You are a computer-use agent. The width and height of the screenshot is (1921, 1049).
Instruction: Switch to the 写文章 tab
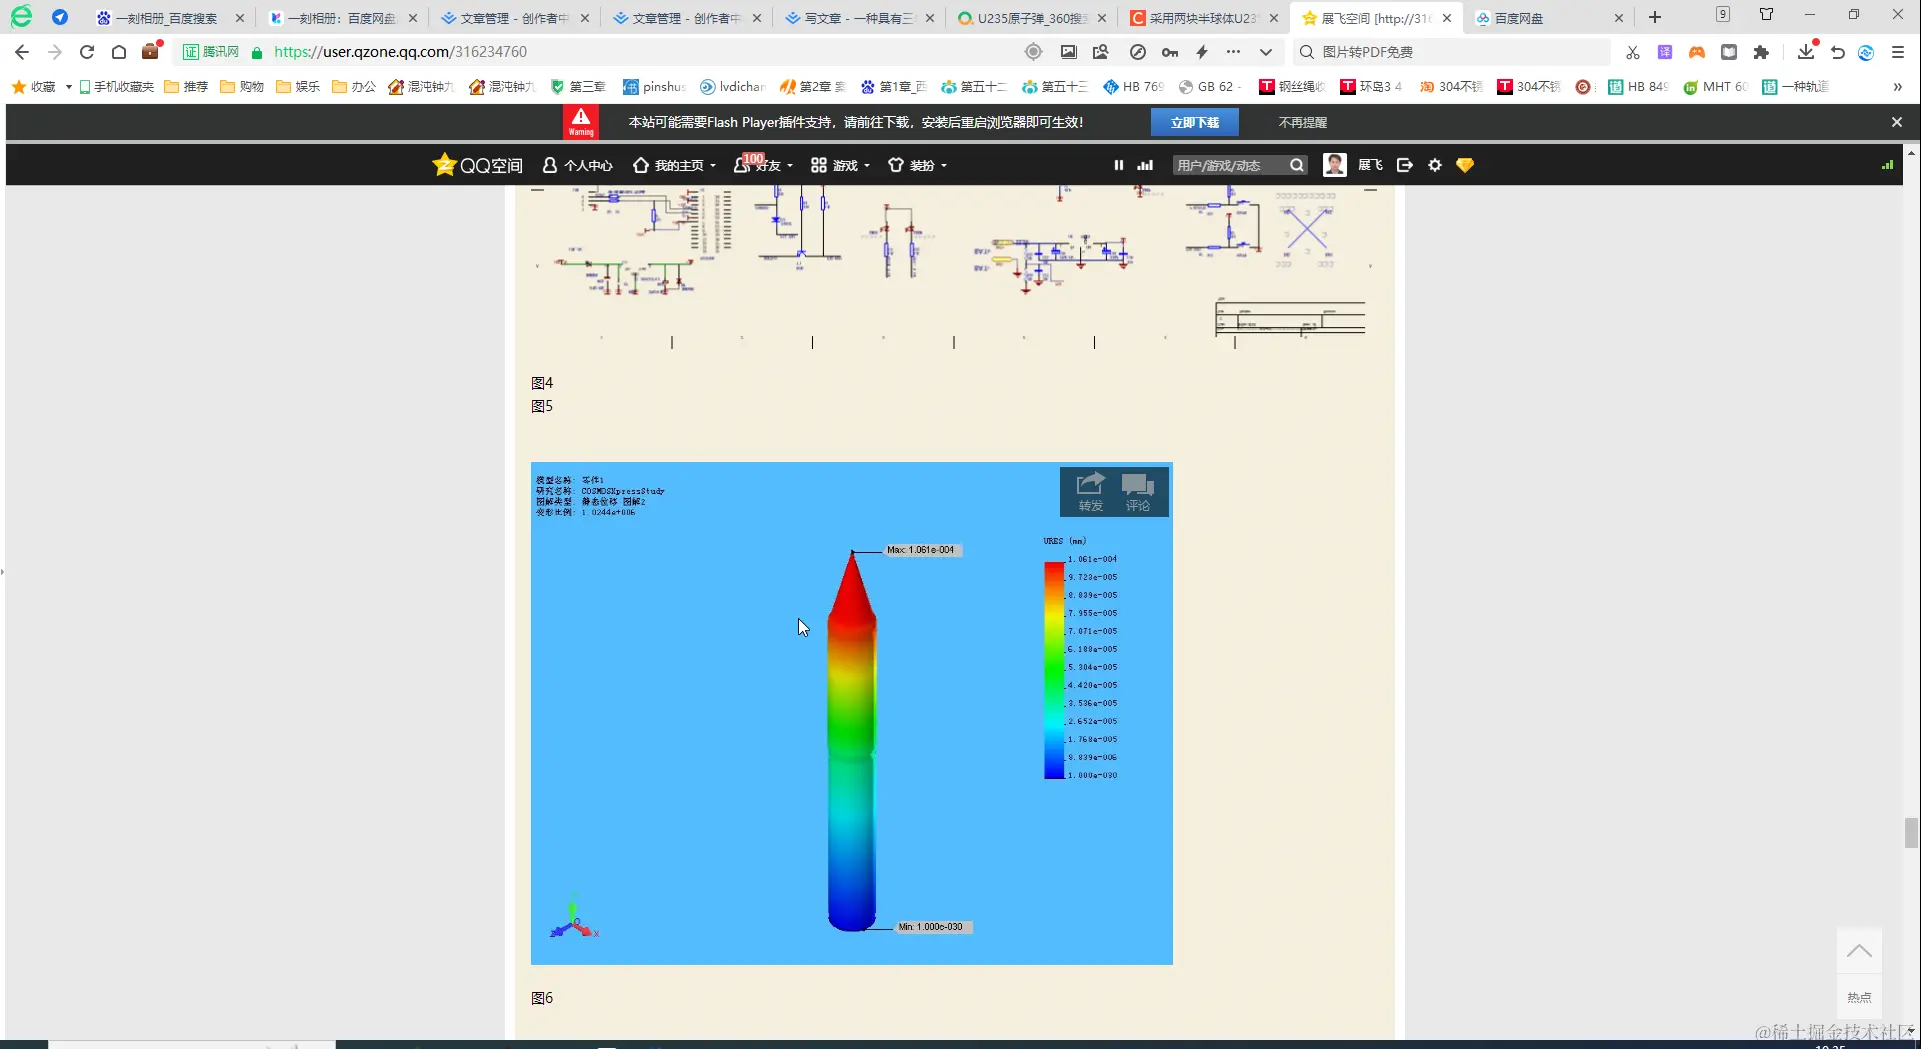tap(860, 18)
